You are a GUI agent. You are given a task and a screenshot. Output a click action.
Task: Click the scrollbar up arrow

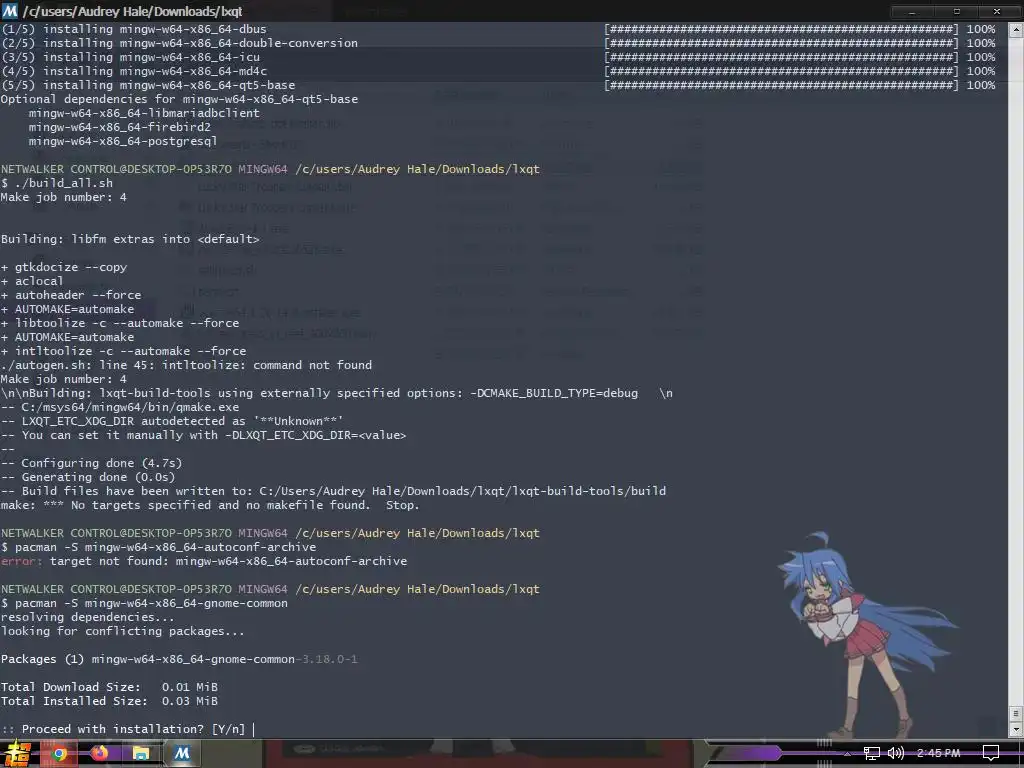[x=1016, y=29]
